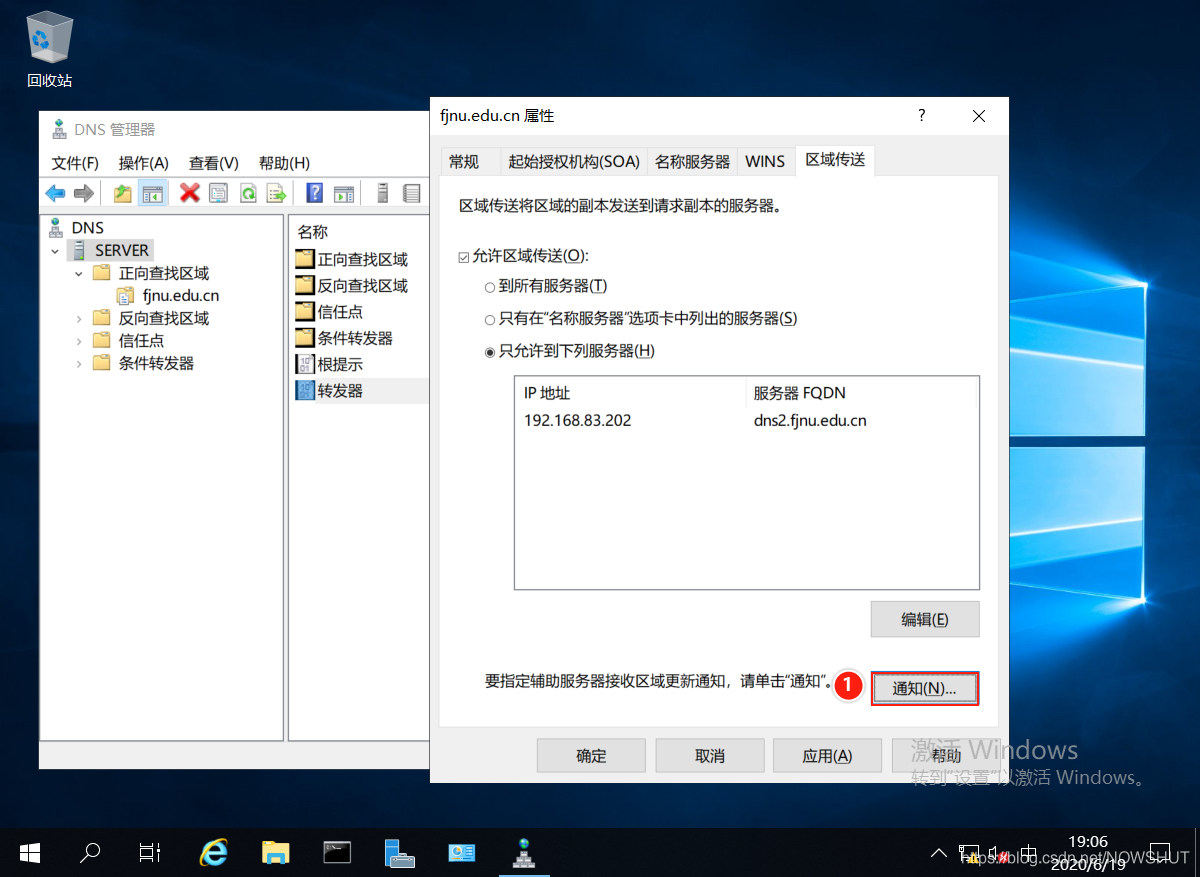1200x877 pixels.
Task: Select the 根提示 item in the list pane
Action: (x=330, y=364)
